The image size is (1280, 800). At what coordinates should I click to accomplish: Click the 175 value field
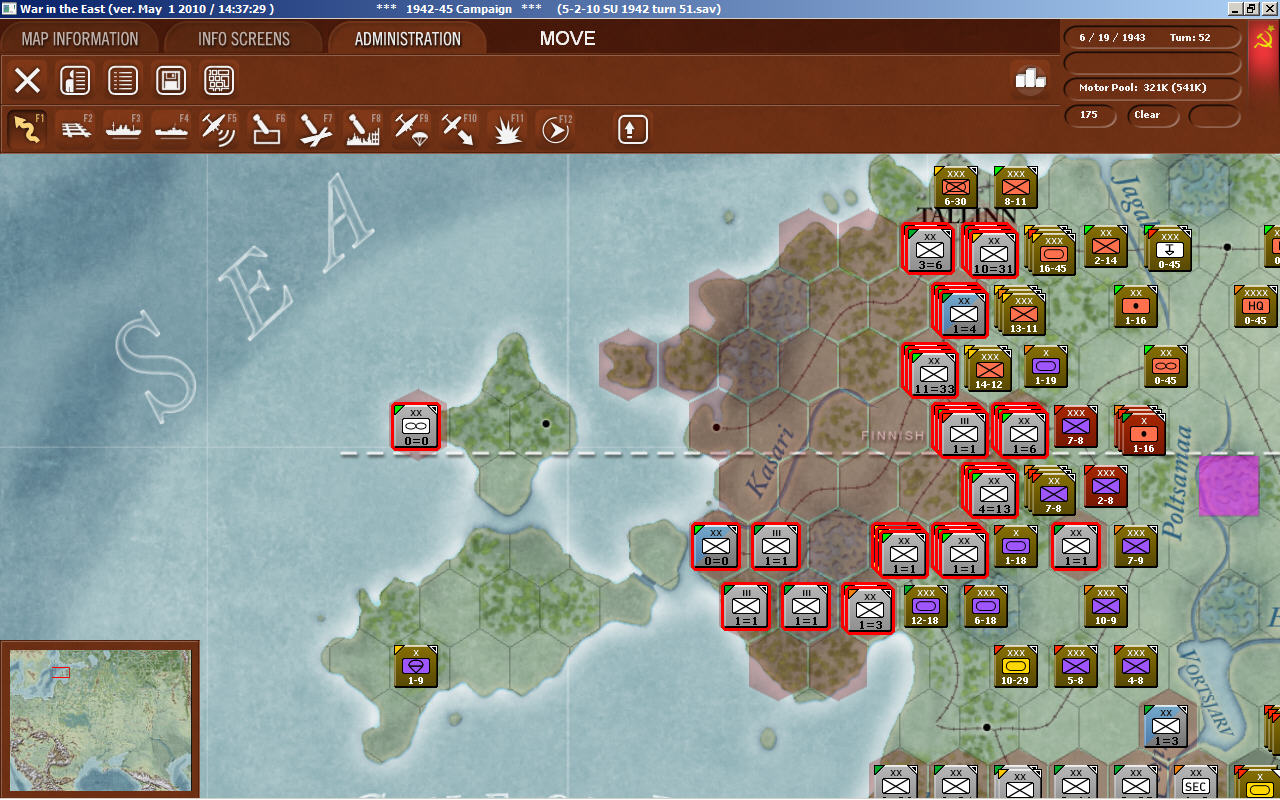pos(1089,115)
